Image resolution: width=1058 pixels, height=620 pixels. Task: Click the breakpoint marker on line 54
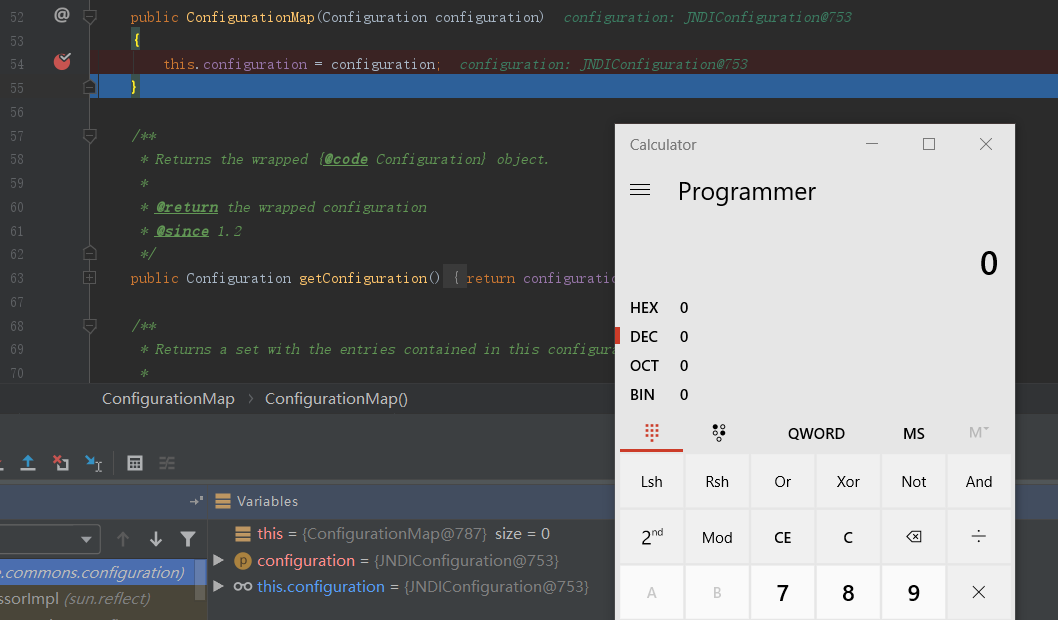coord(62,62)
